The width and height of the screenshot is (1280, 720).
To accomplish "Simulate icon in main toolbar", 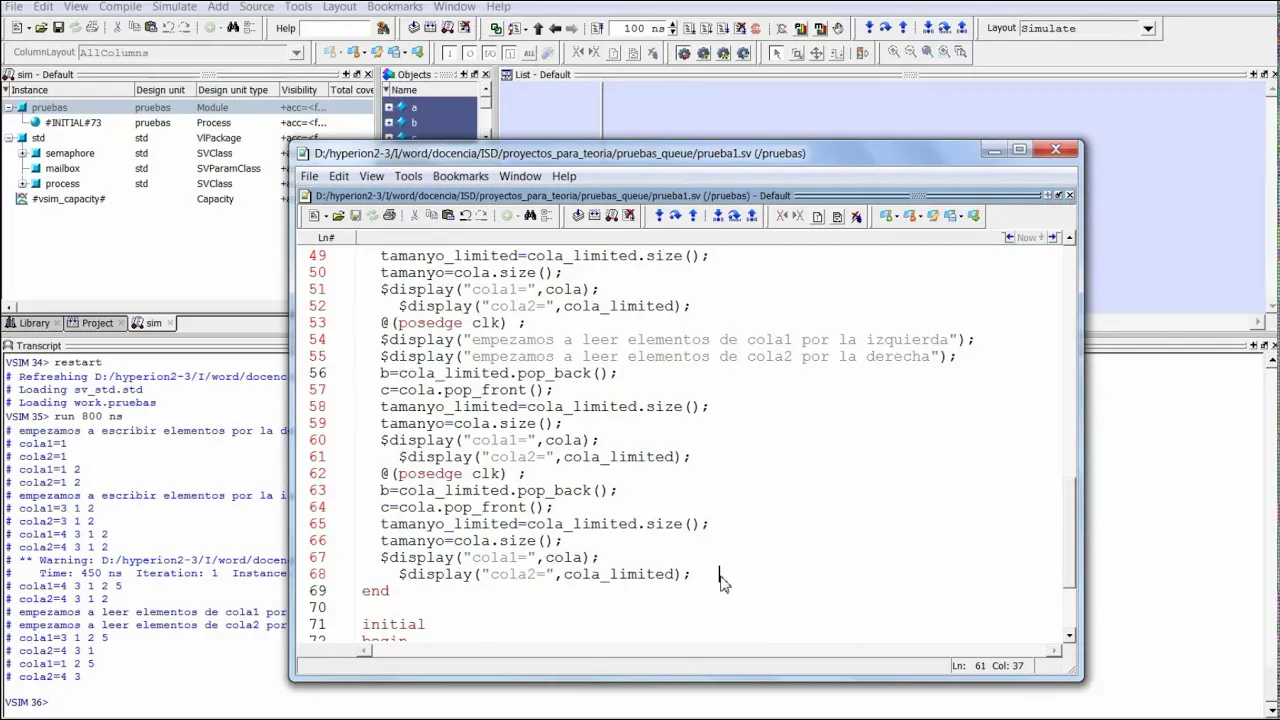I will click(x=447, y=28).
